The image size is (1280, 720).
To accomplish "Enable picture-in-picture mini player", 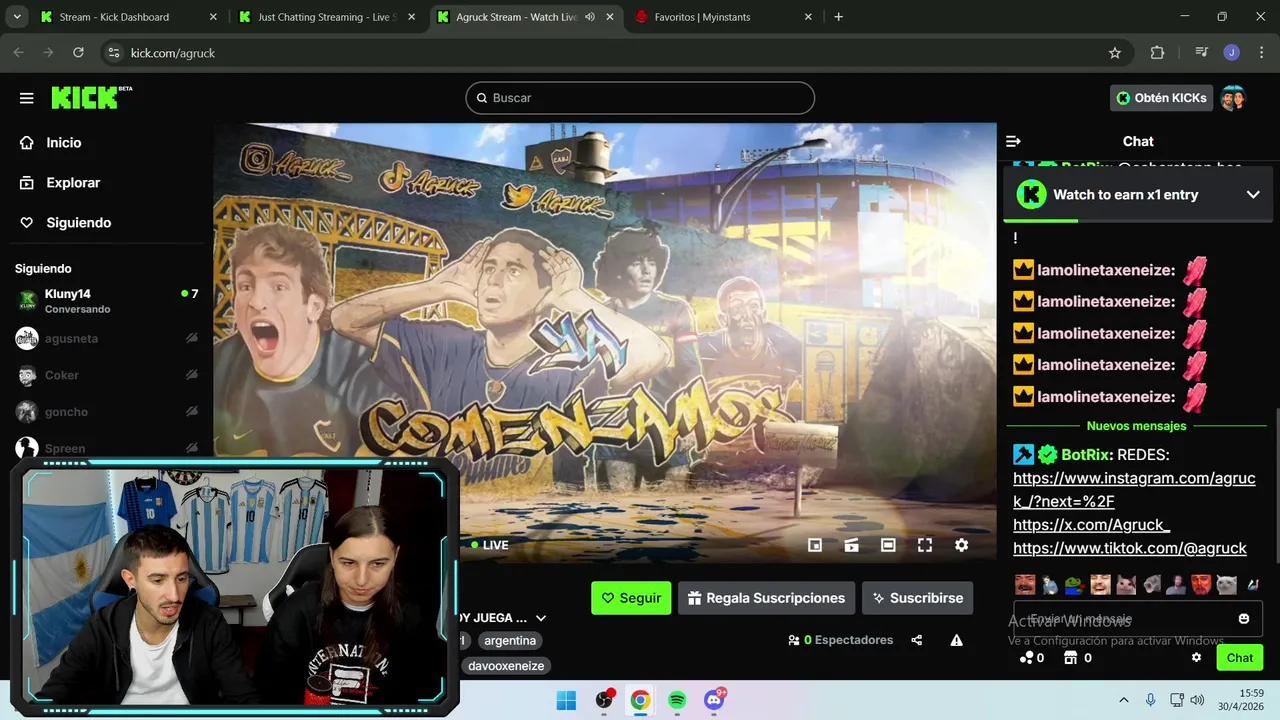I will pyautogui.click(x=815, y=545).
